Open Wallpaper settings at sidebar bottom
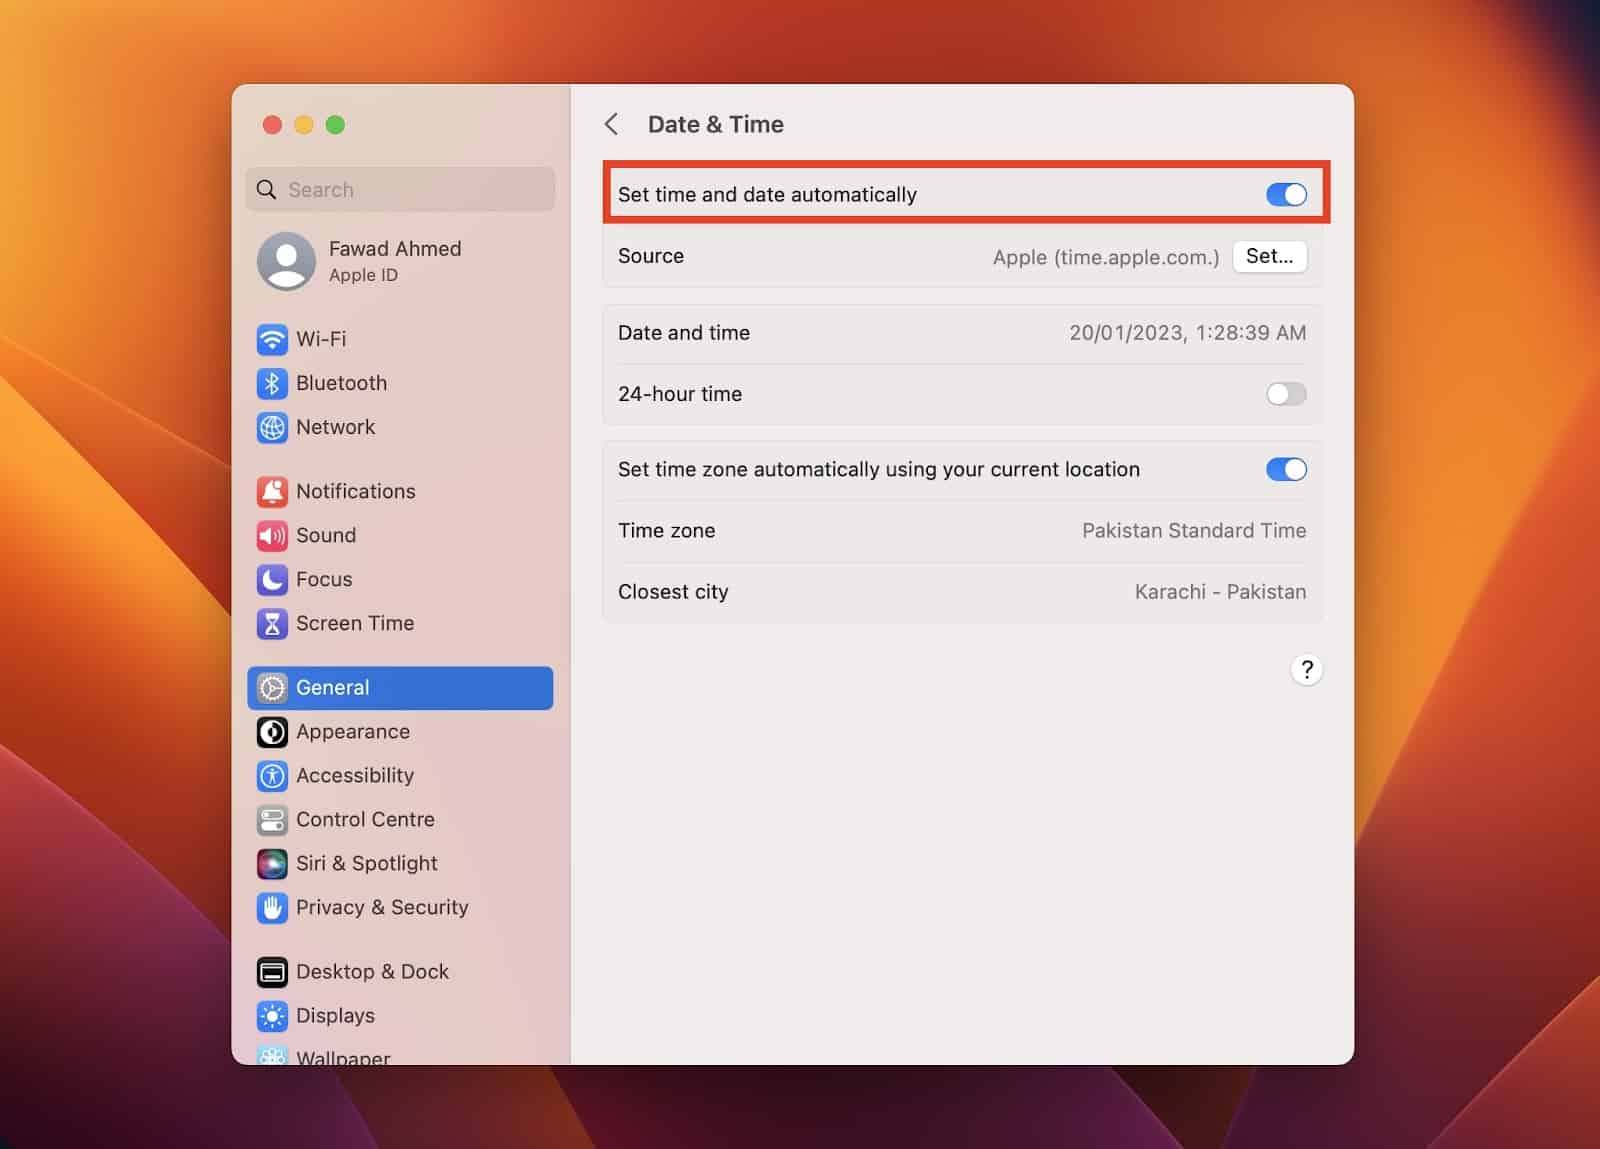The height and width of the screenshot is (1149, 1600). coord(400,1054)
